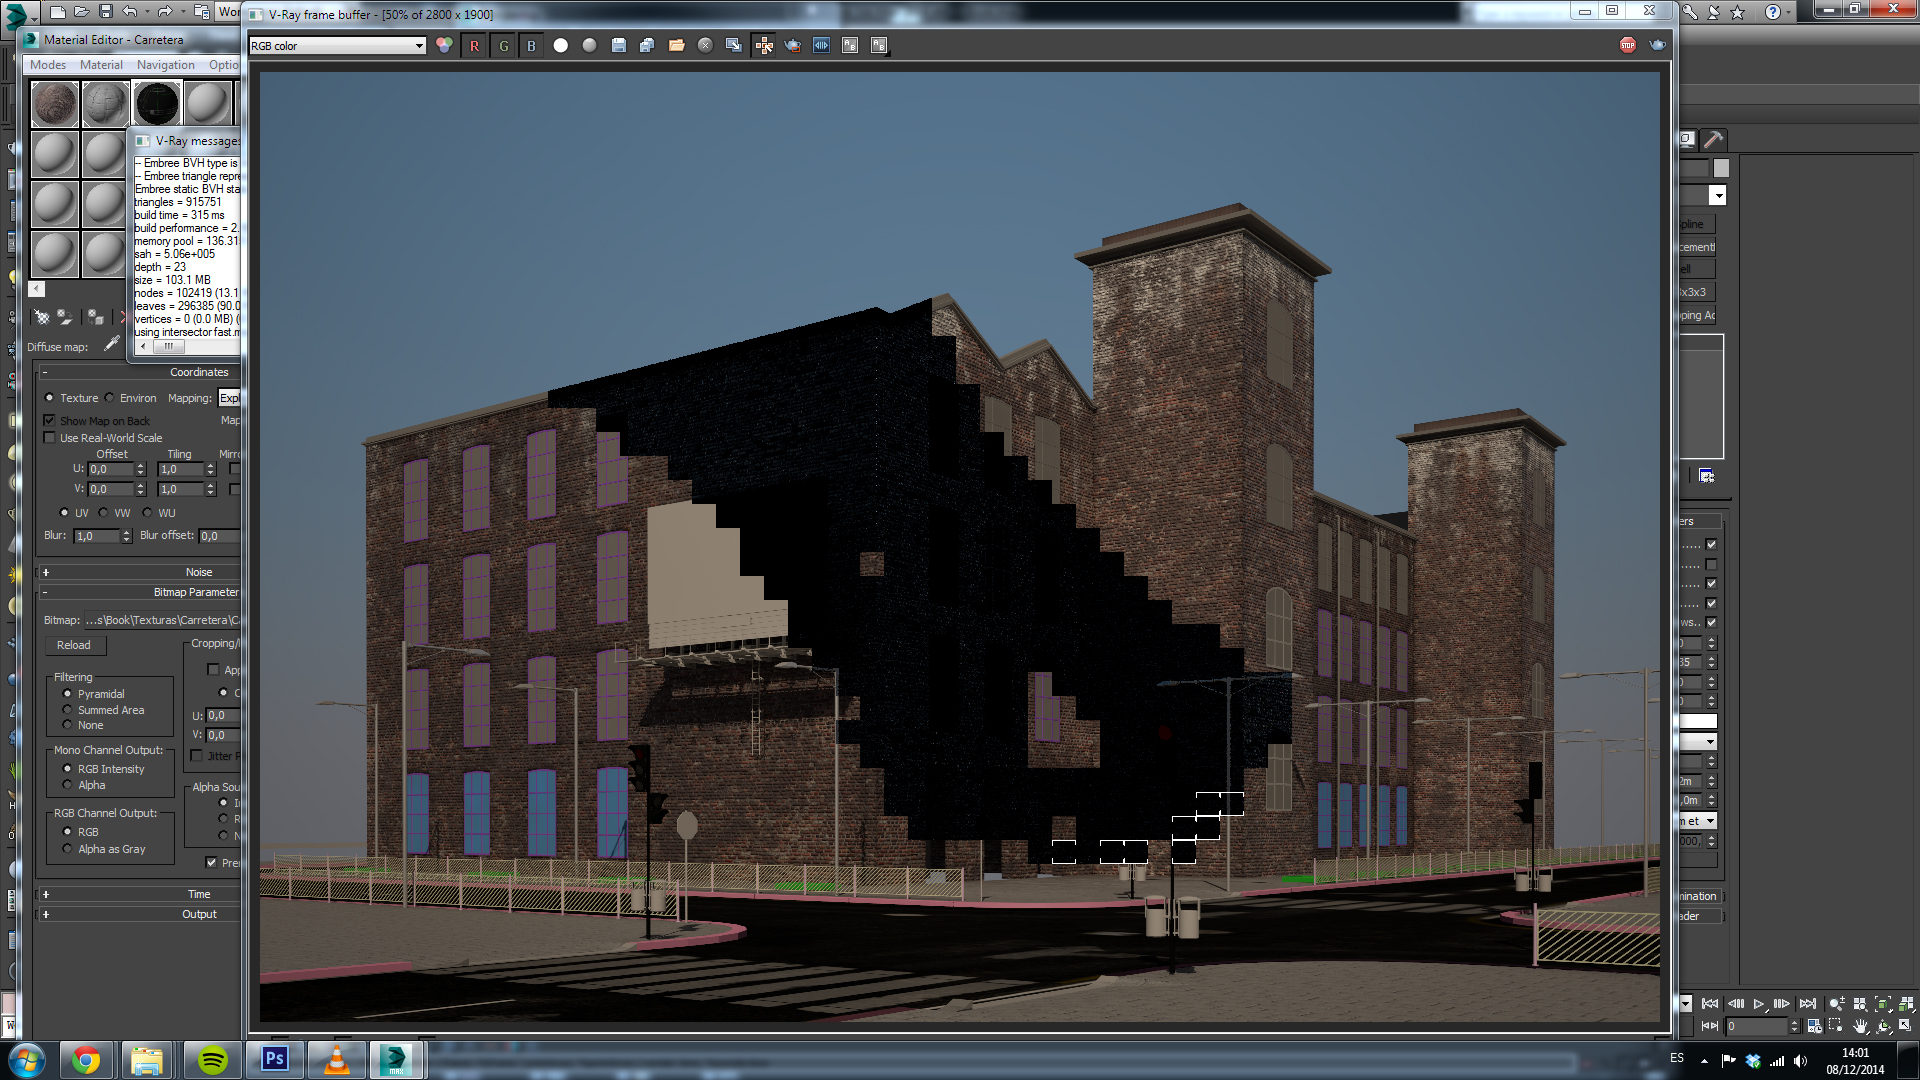
Task: Open the Material menu
Action: (x=101, y=65)
